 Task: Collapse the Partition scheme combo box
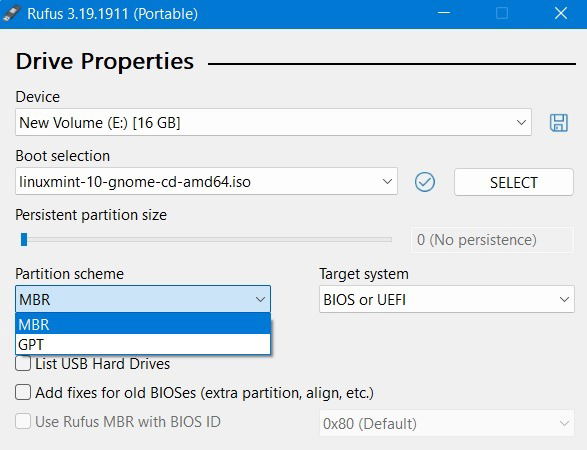coord(143,299)
